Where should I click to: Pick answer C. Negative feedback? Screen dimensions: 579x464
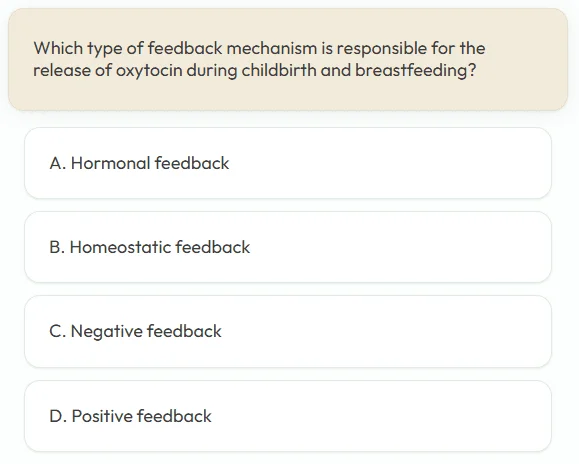[288, 331]
